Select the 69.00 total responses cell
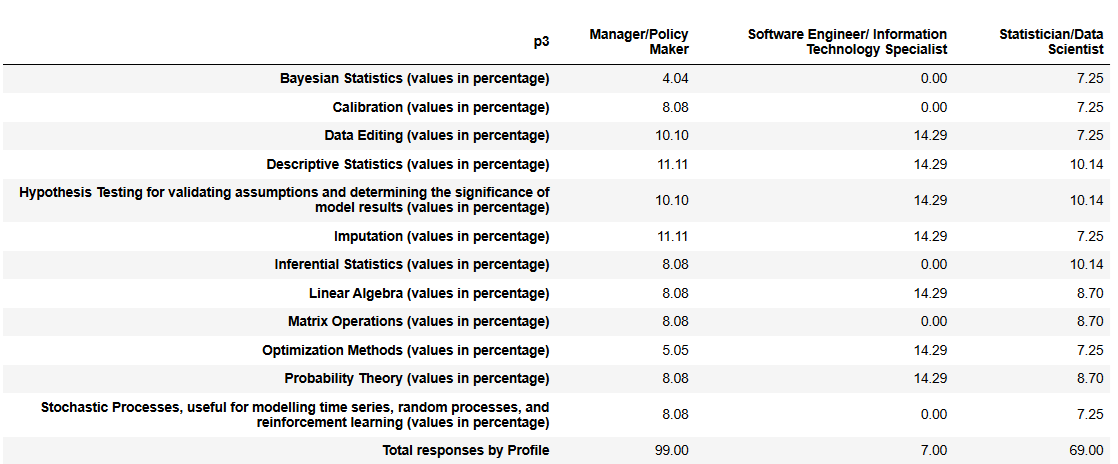Image resolution: width=1118 pixels, height=464 pixels. point(1086,450)
